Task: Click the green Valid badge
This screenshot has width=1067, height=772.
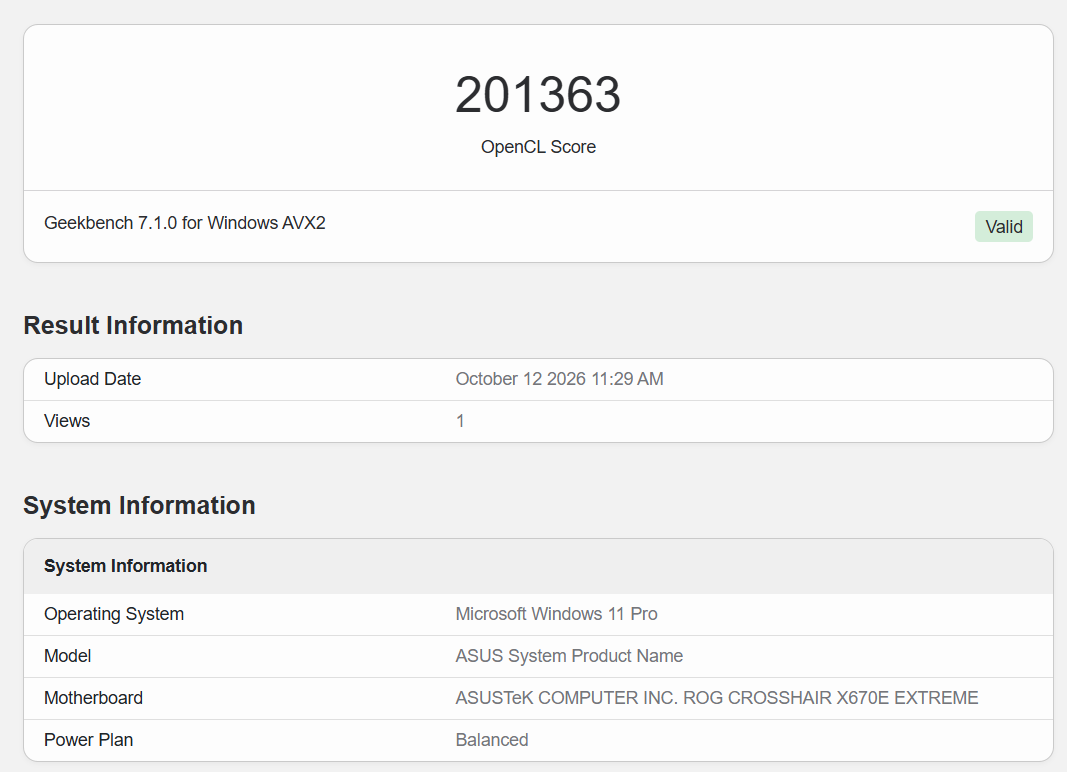Action: click(x=1004, y=227)
